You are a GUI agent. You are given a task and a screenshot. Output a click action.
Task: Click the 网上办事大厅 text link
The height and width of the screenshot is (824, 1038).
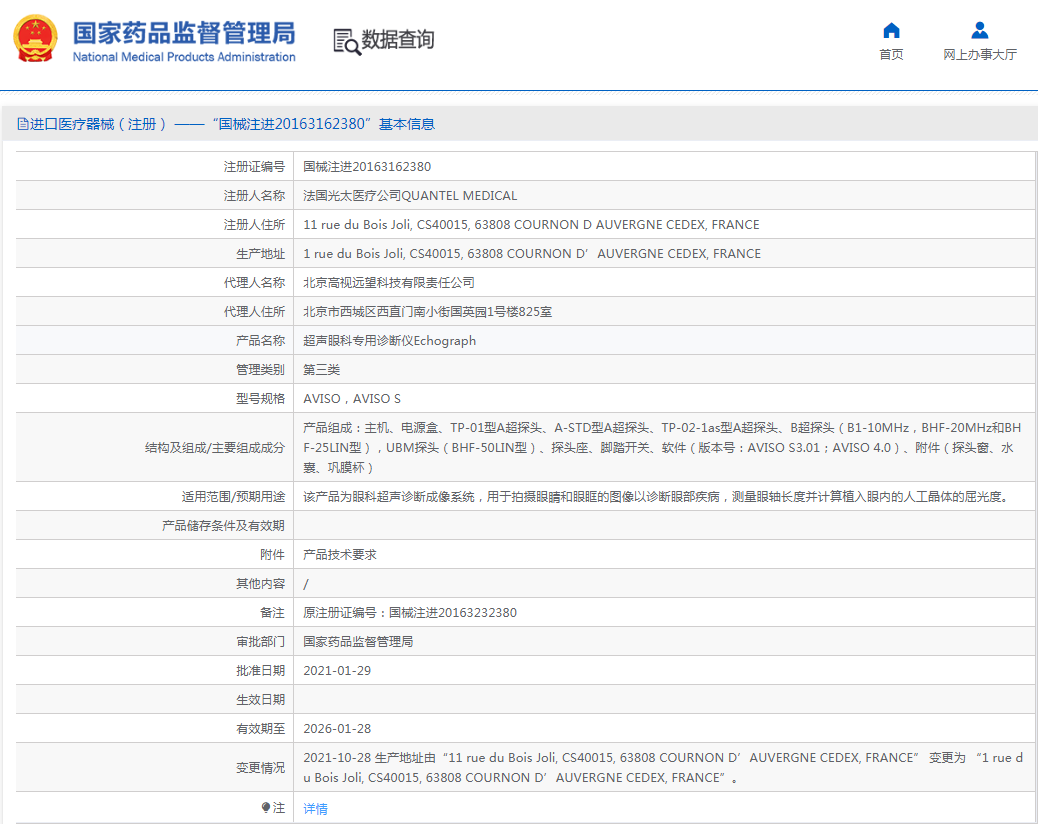point(980,54)
